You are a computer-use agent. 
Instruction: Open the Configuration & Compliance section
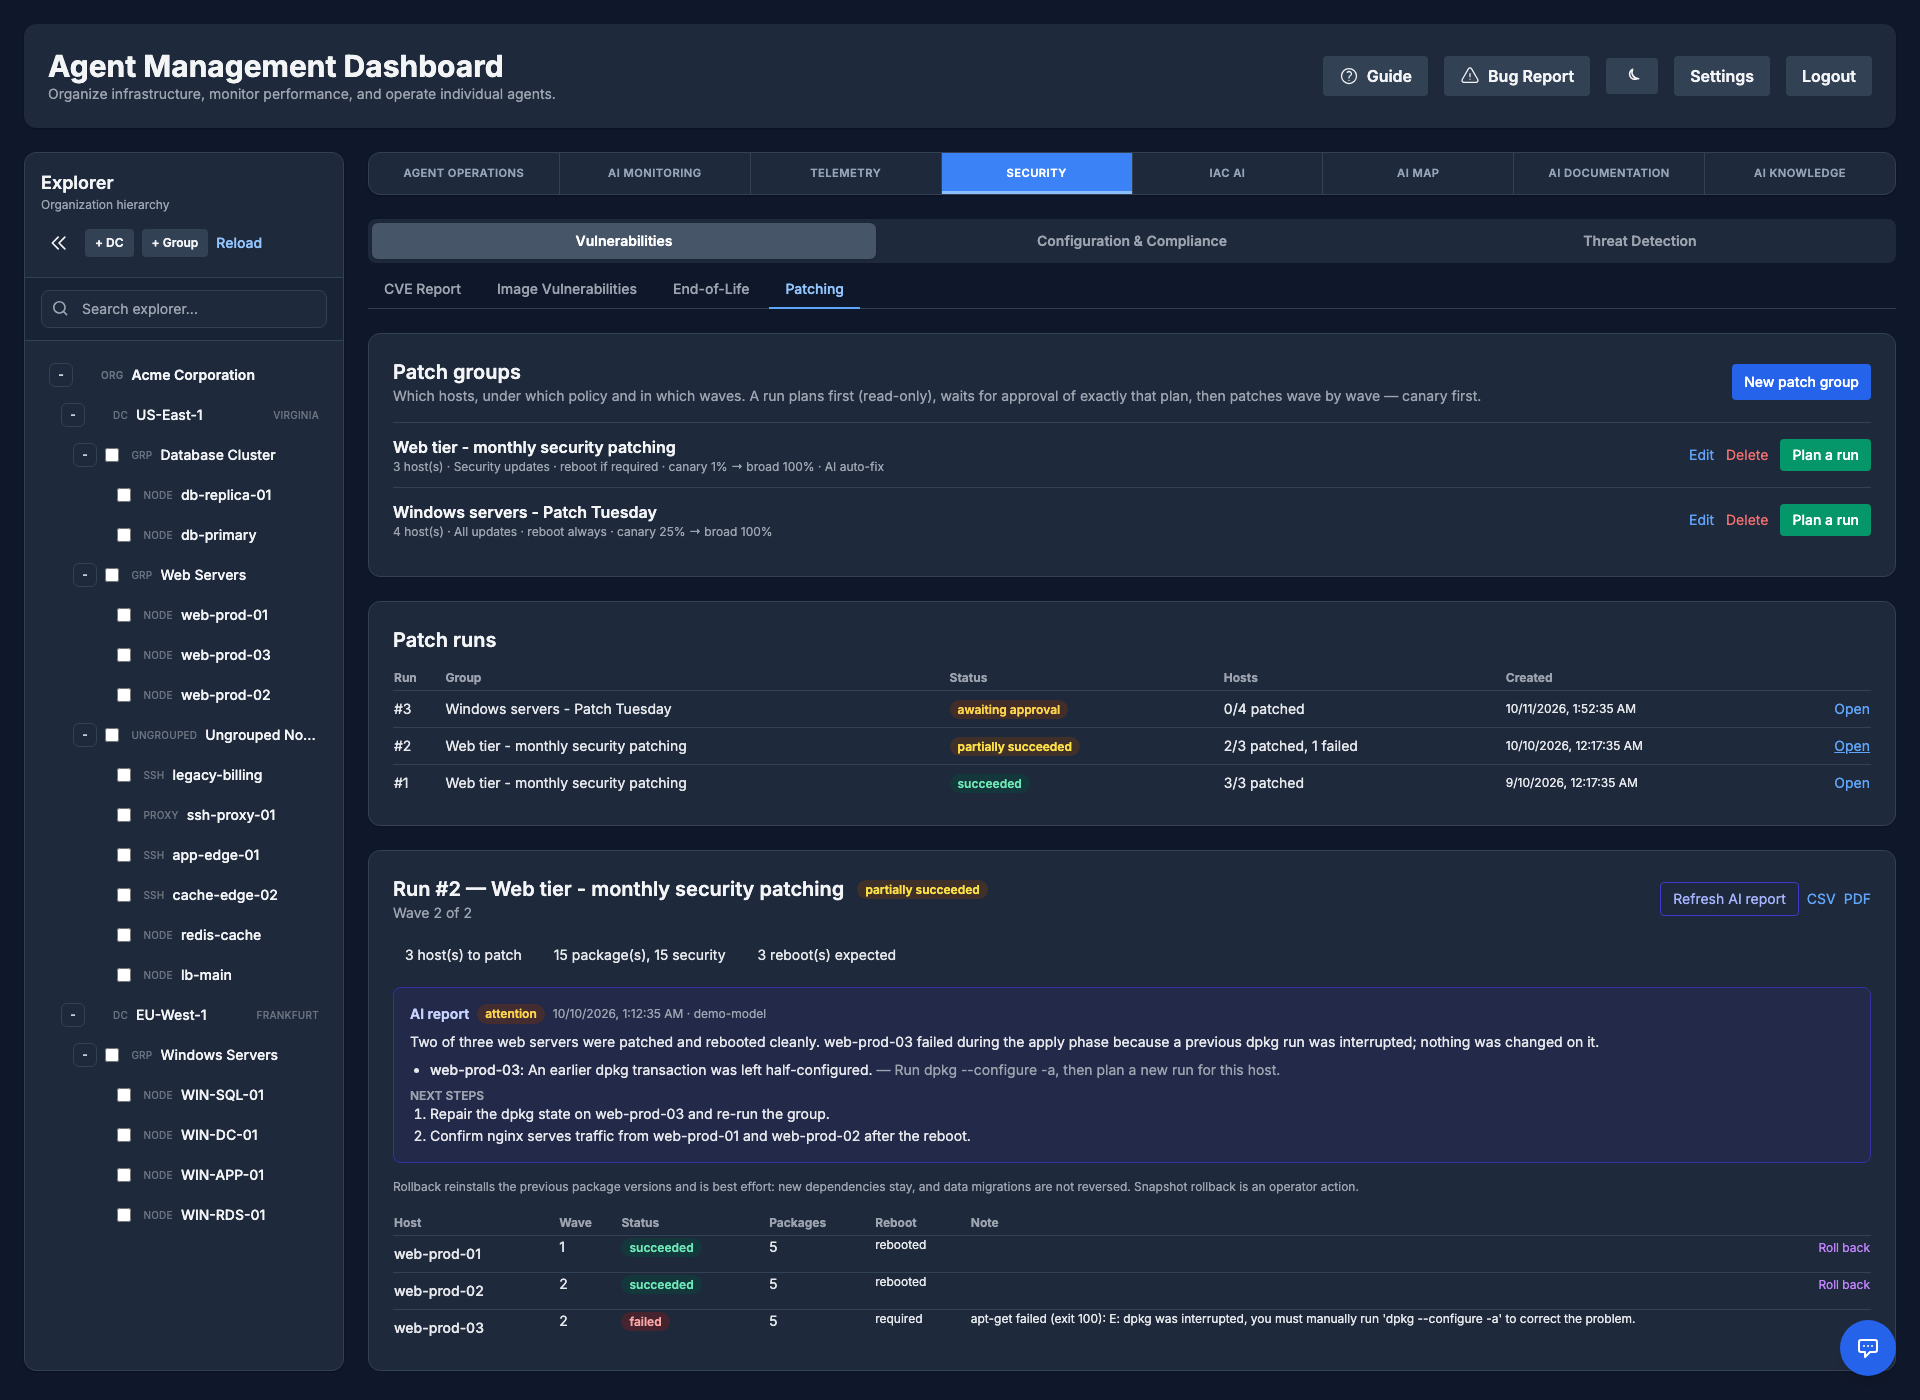[1131, 241]
